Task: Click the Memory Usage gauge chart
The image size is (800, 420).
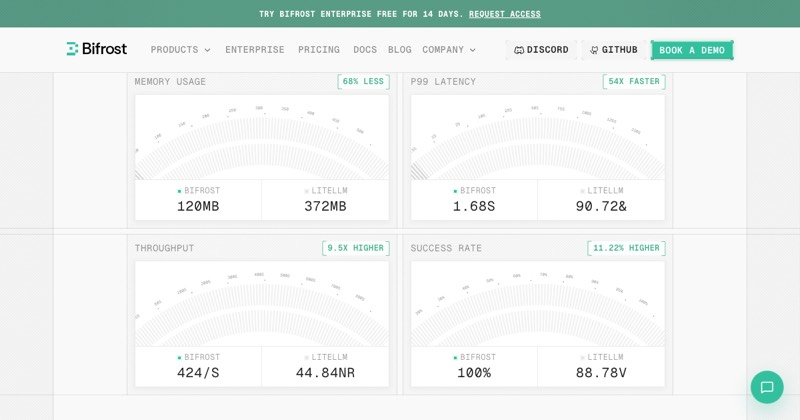Action: click(x=262, y=137)
